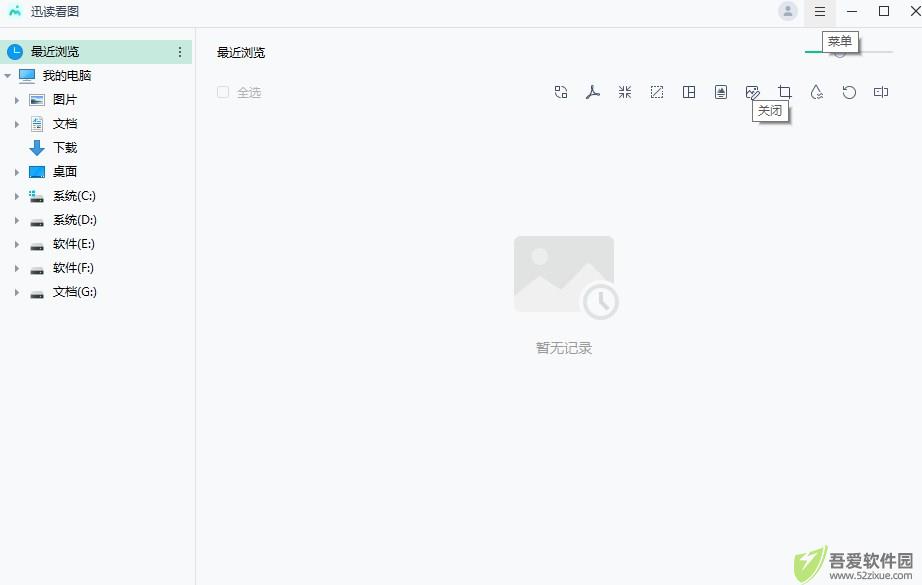Image resolution: width=922 pixels, height=585 pixels.
Task: Click the image-to-text document icon
Action: [721, 92]
